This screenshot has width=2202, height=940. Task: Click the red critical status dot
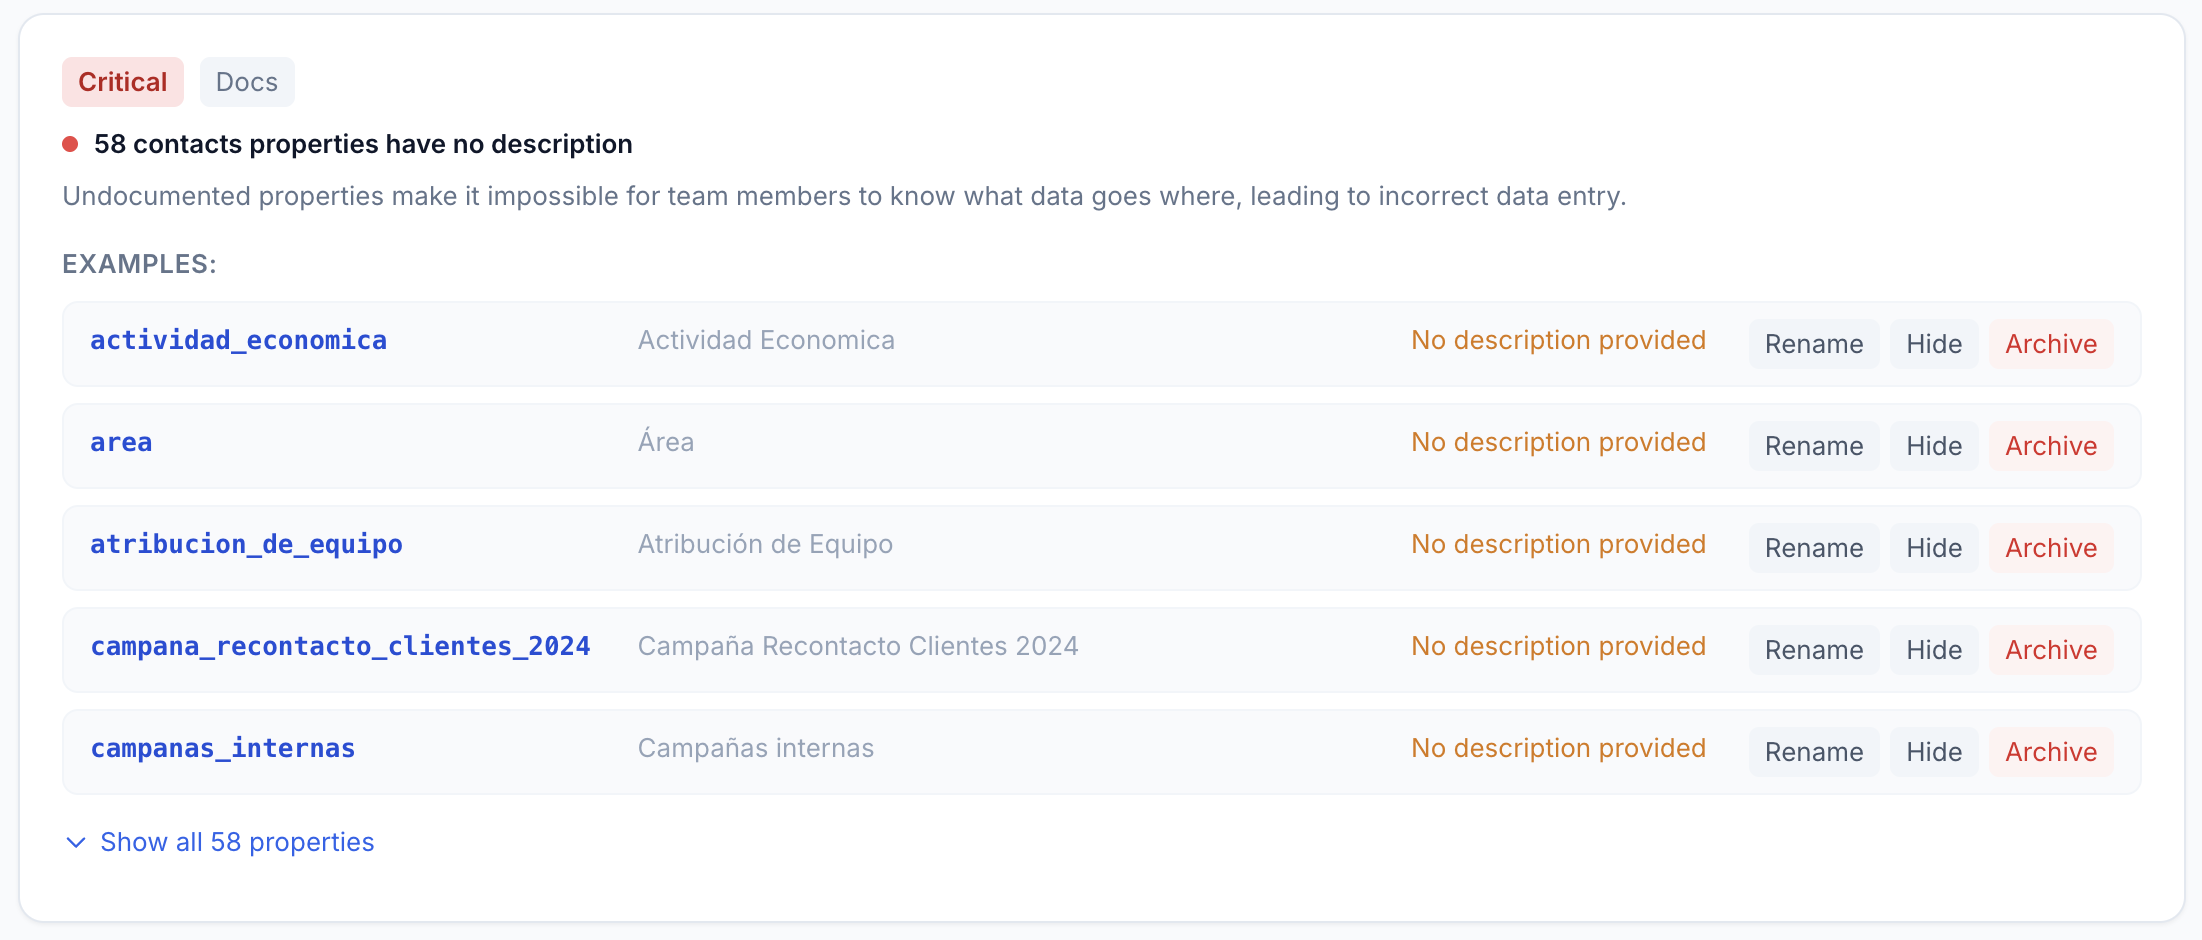70,144
